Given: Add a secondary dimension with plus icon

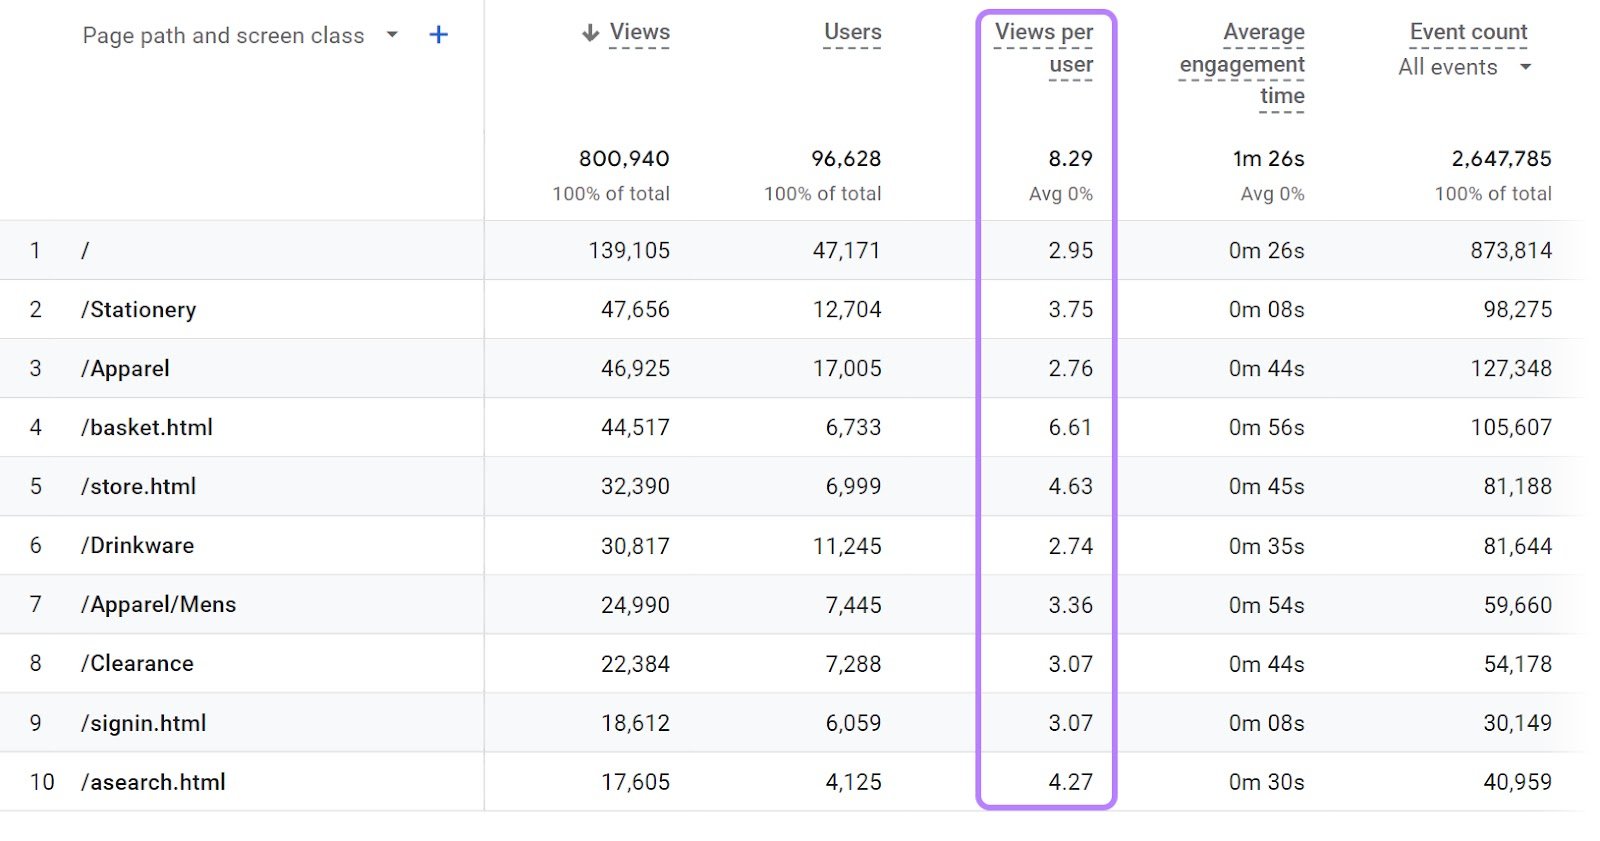Looking at the screenshot, I should pyautogui.click(x=438, y=35).
